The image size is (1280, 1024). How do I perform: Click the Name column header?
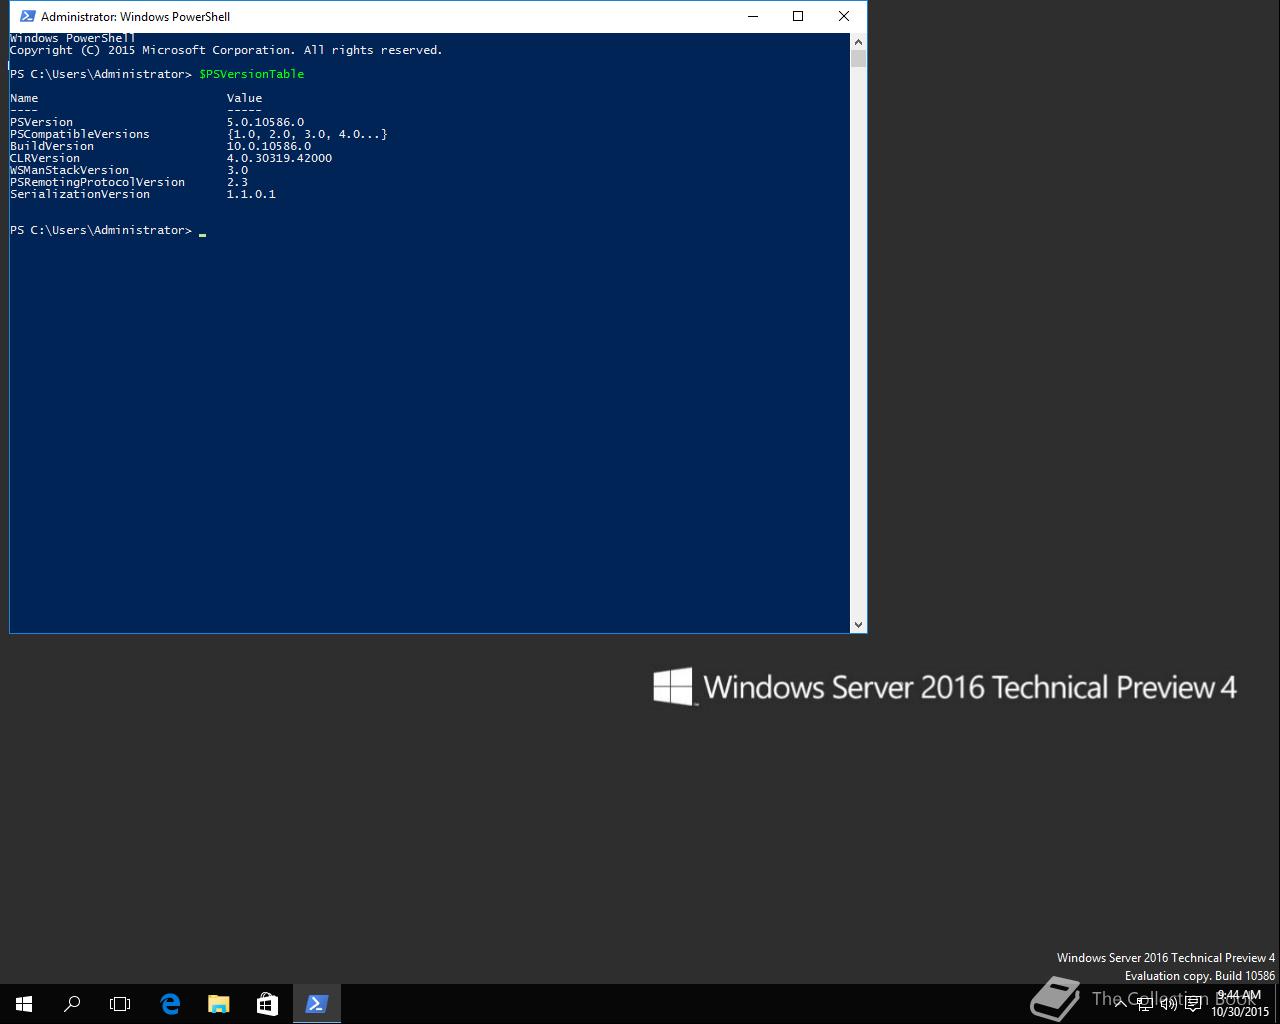pos(24,98)
